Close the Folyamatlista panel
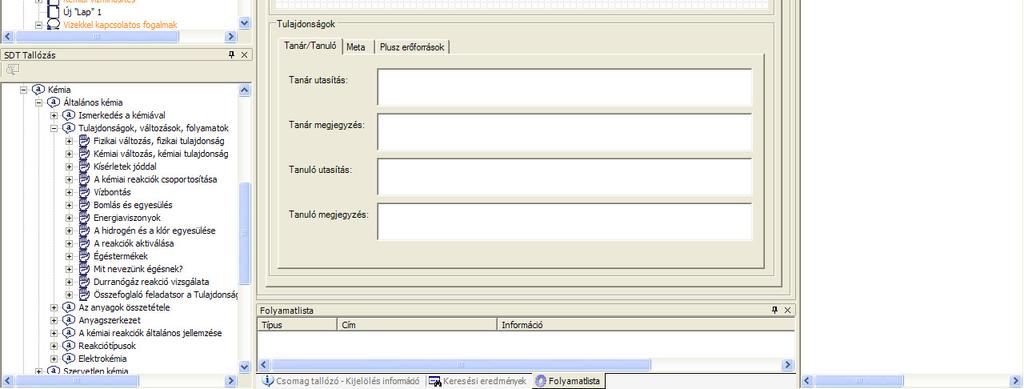This screenshot has height=389, width=1024. click(x=788, y=310)
